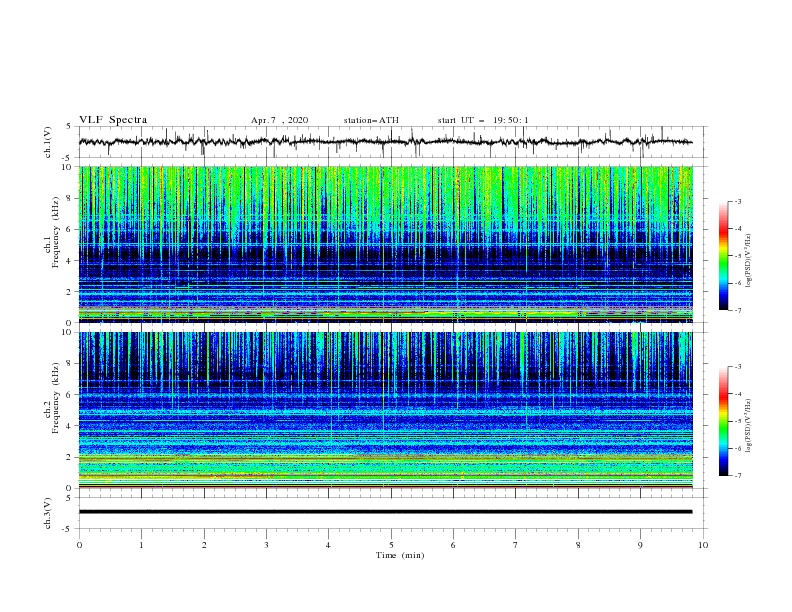Viewport: 792px width, 612px height.
Task: Click the "5" tick label on time axis
Action: [x=391, y=545]
